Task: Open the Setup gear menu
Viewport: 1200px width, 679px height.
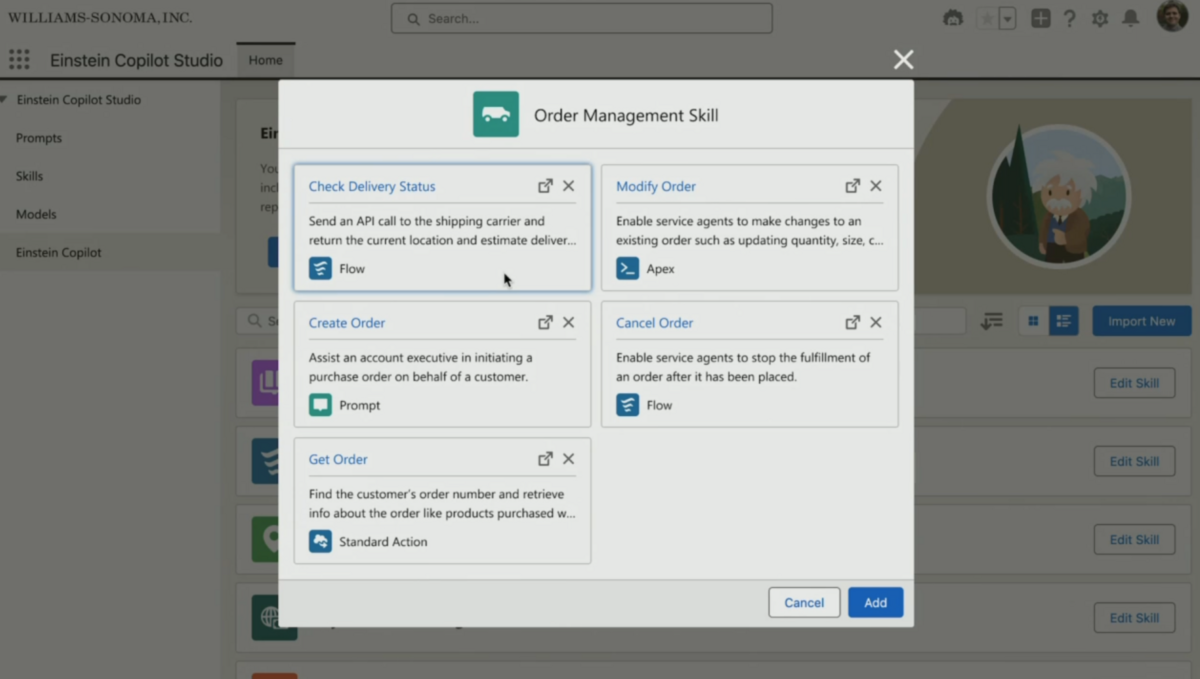Action: click(x=1100, y=18)
